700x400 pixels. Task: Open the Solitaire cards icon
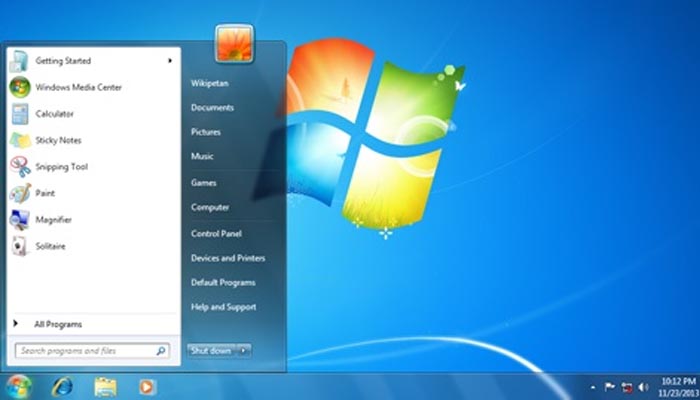19,246
